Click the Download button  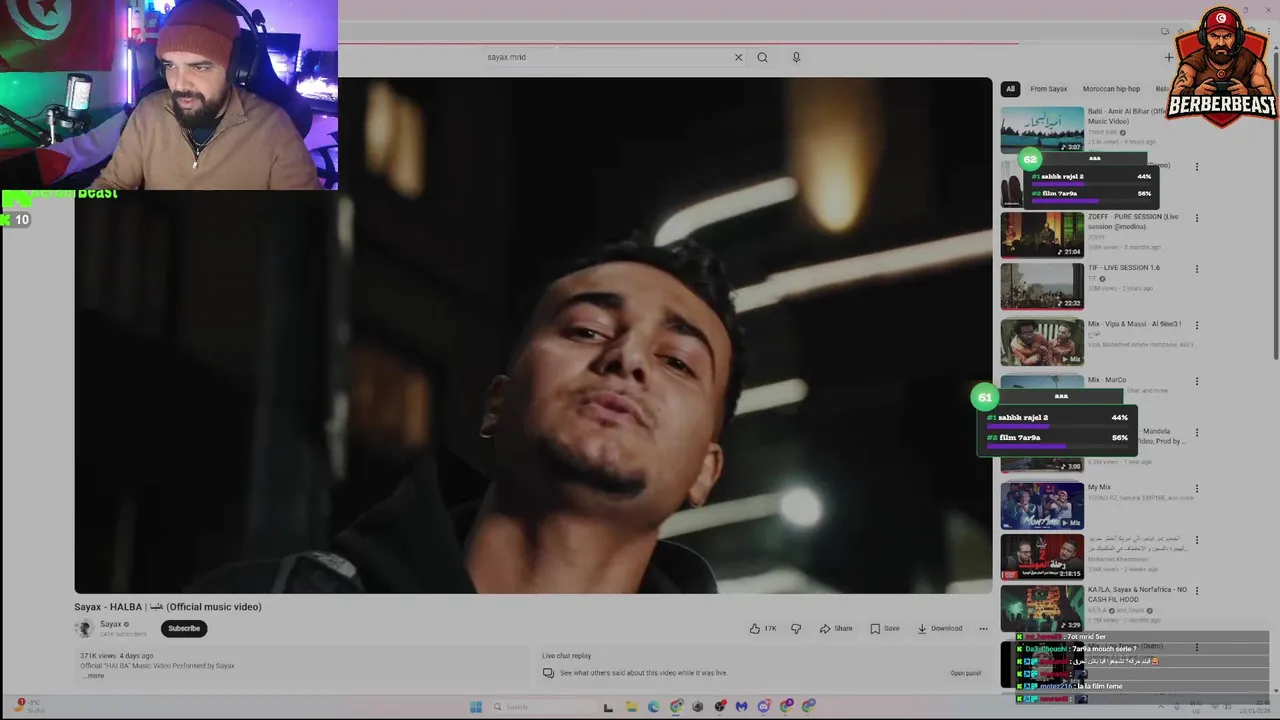940,629
